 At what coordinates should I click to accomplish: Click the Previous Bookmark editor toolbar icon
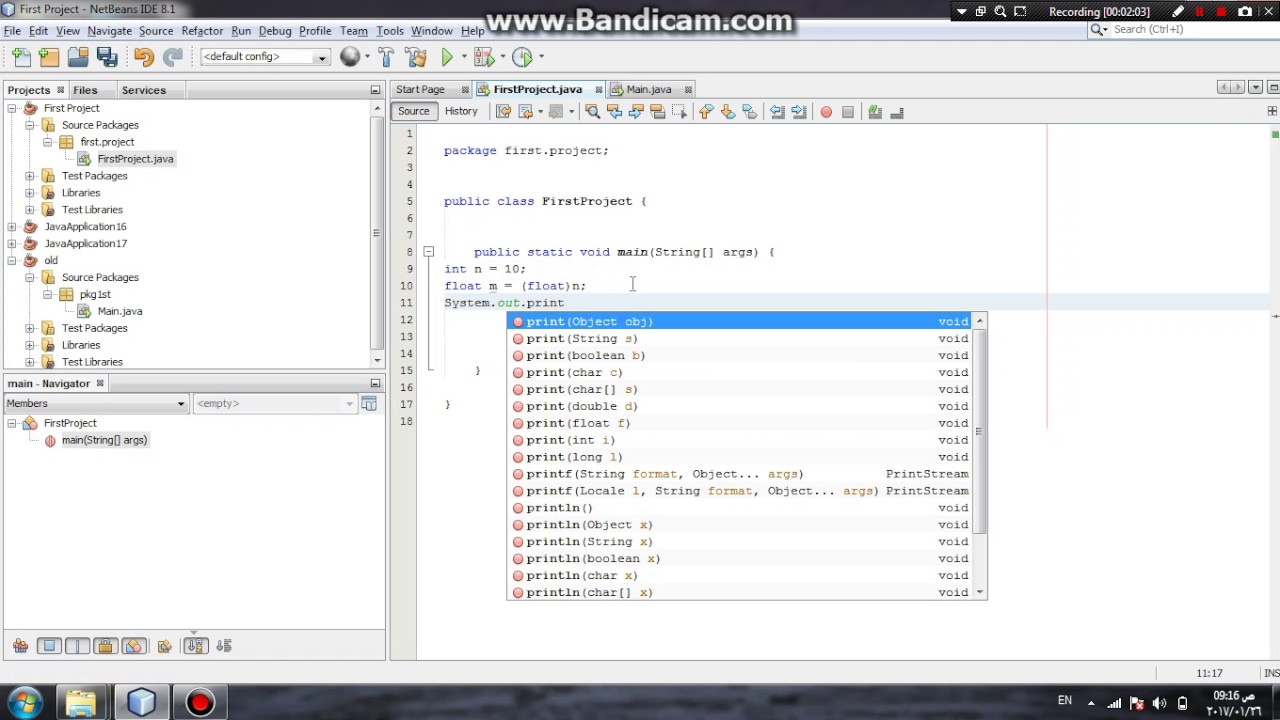tap(706, 112)
